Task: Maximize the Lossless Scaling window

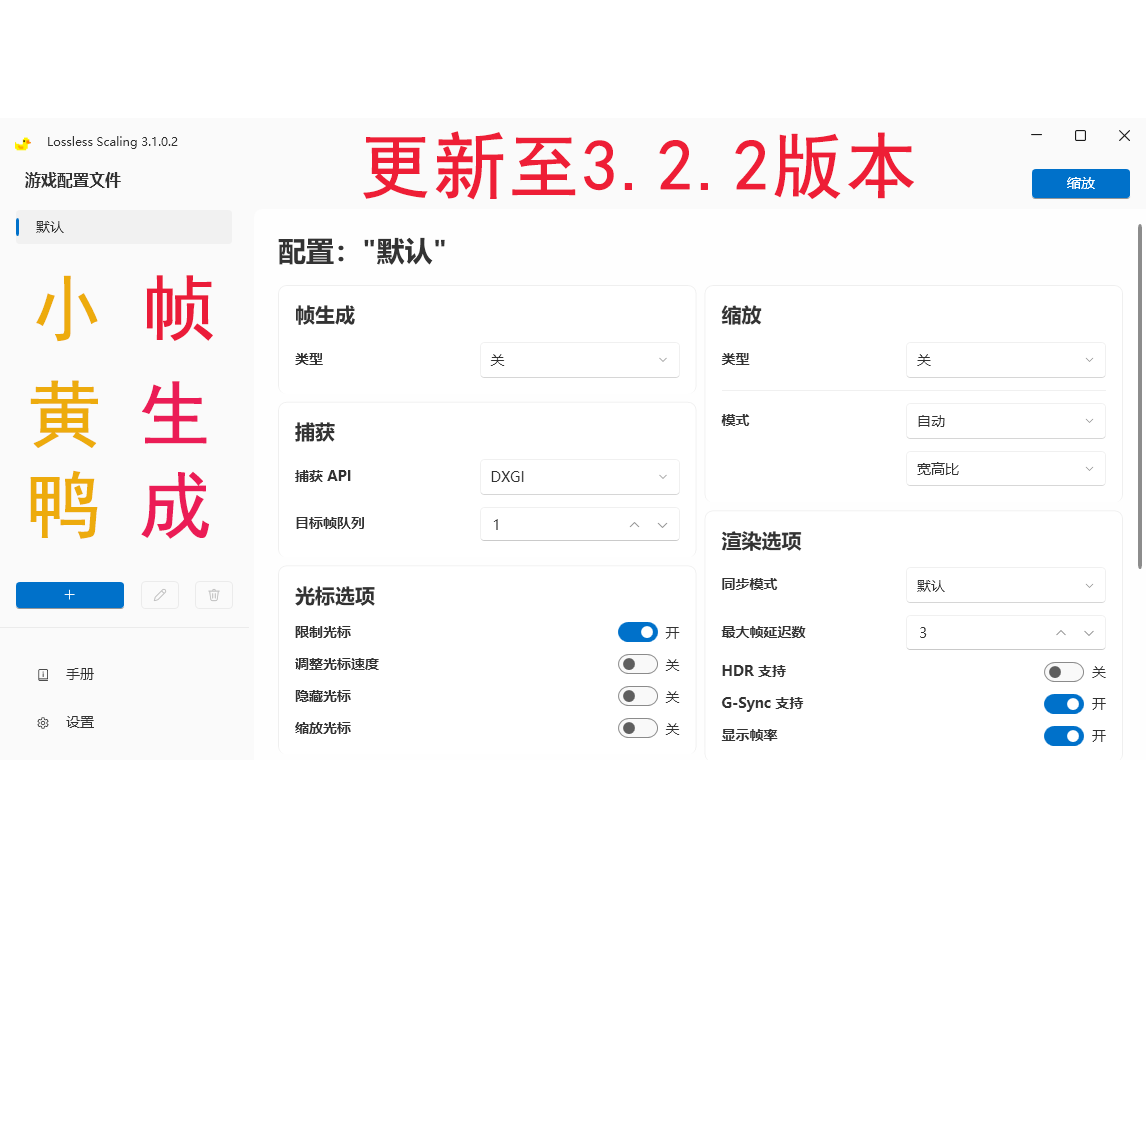Action: coord(1080,135)
